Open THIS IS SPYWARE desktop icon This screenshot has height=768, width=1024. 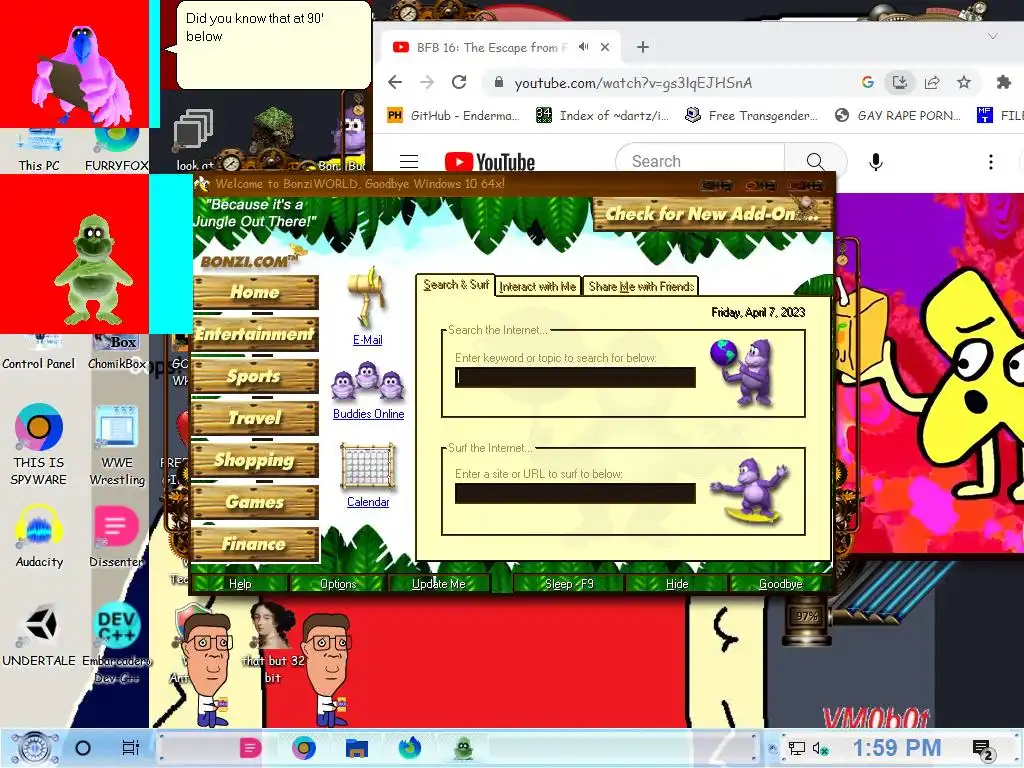39,444
